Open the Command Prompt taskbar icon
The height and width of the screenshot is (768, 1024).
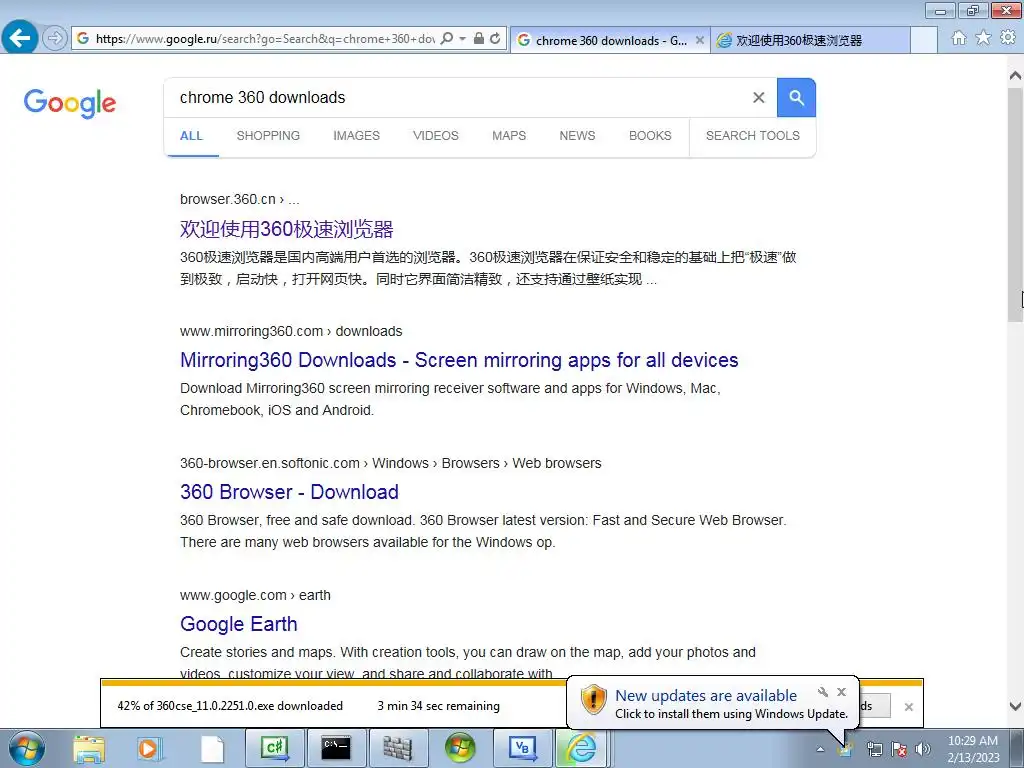[x=336, y=748]
